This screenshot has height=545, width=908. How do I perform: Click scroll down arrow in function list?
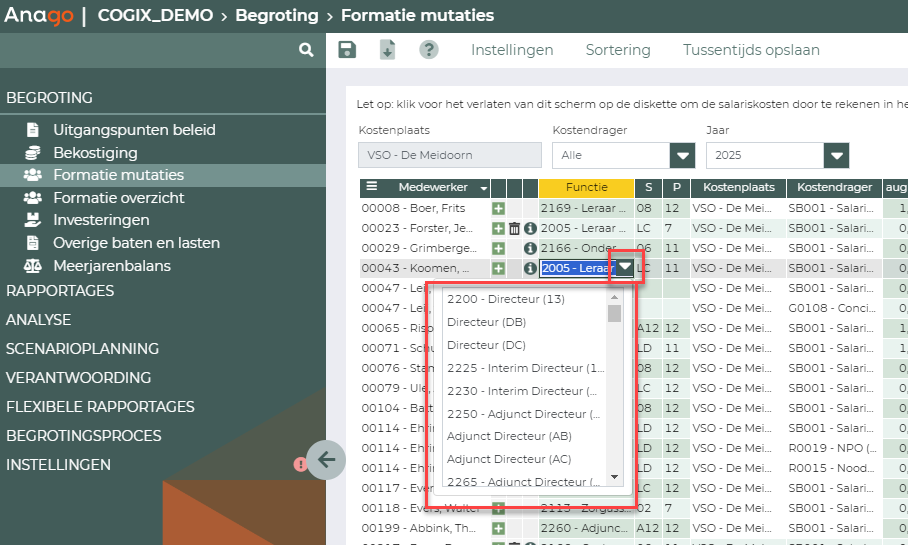614,477
